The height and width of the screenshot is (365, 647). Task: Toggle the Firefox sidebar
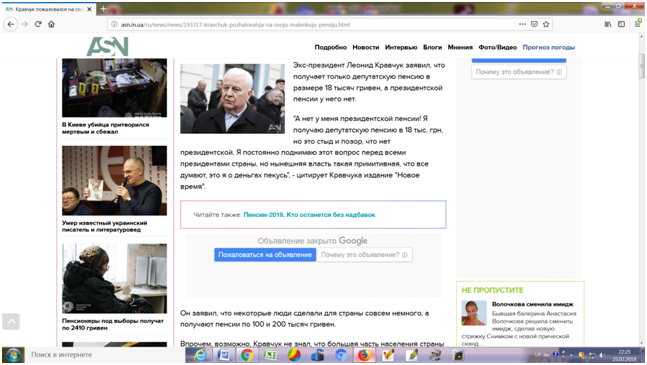tap(621, 24)
